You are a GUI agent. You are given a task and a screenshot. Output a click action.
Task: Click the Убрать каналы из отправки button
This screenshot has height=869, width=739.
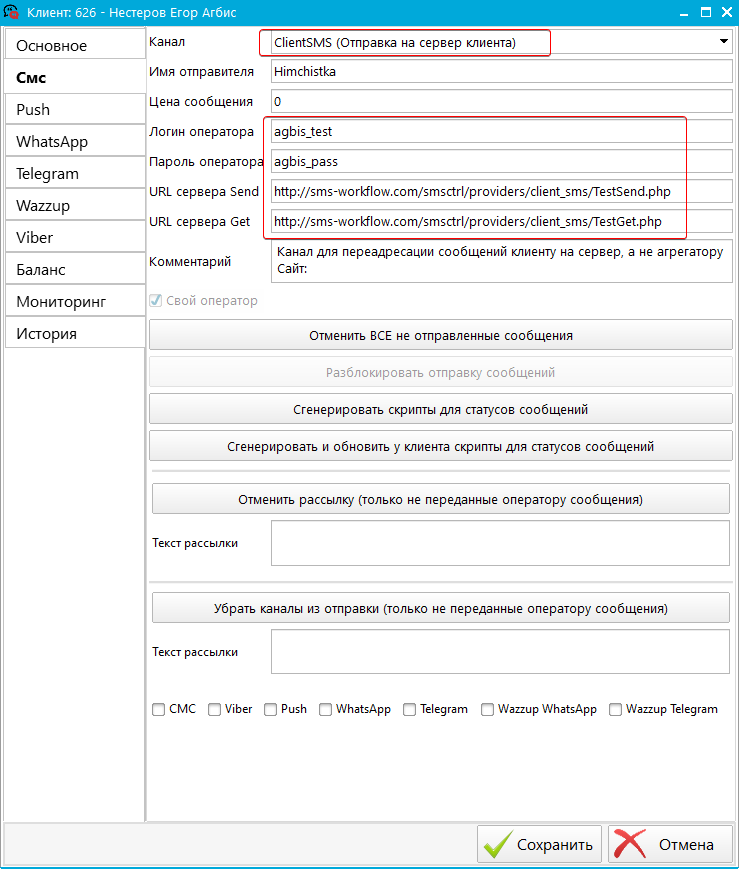[x=441, y=608]
